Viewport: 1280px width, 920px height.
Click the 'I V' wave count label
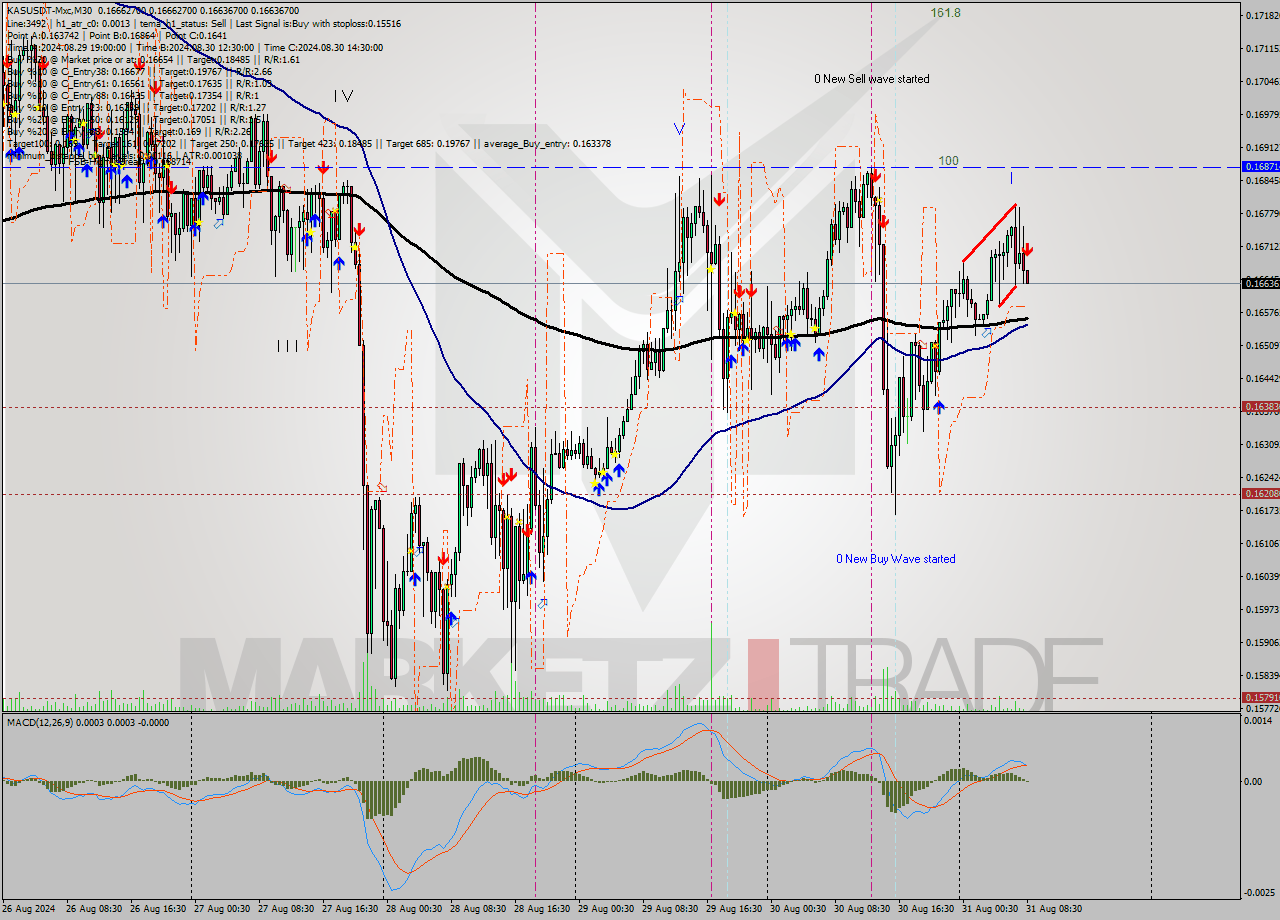click(343, 96)
